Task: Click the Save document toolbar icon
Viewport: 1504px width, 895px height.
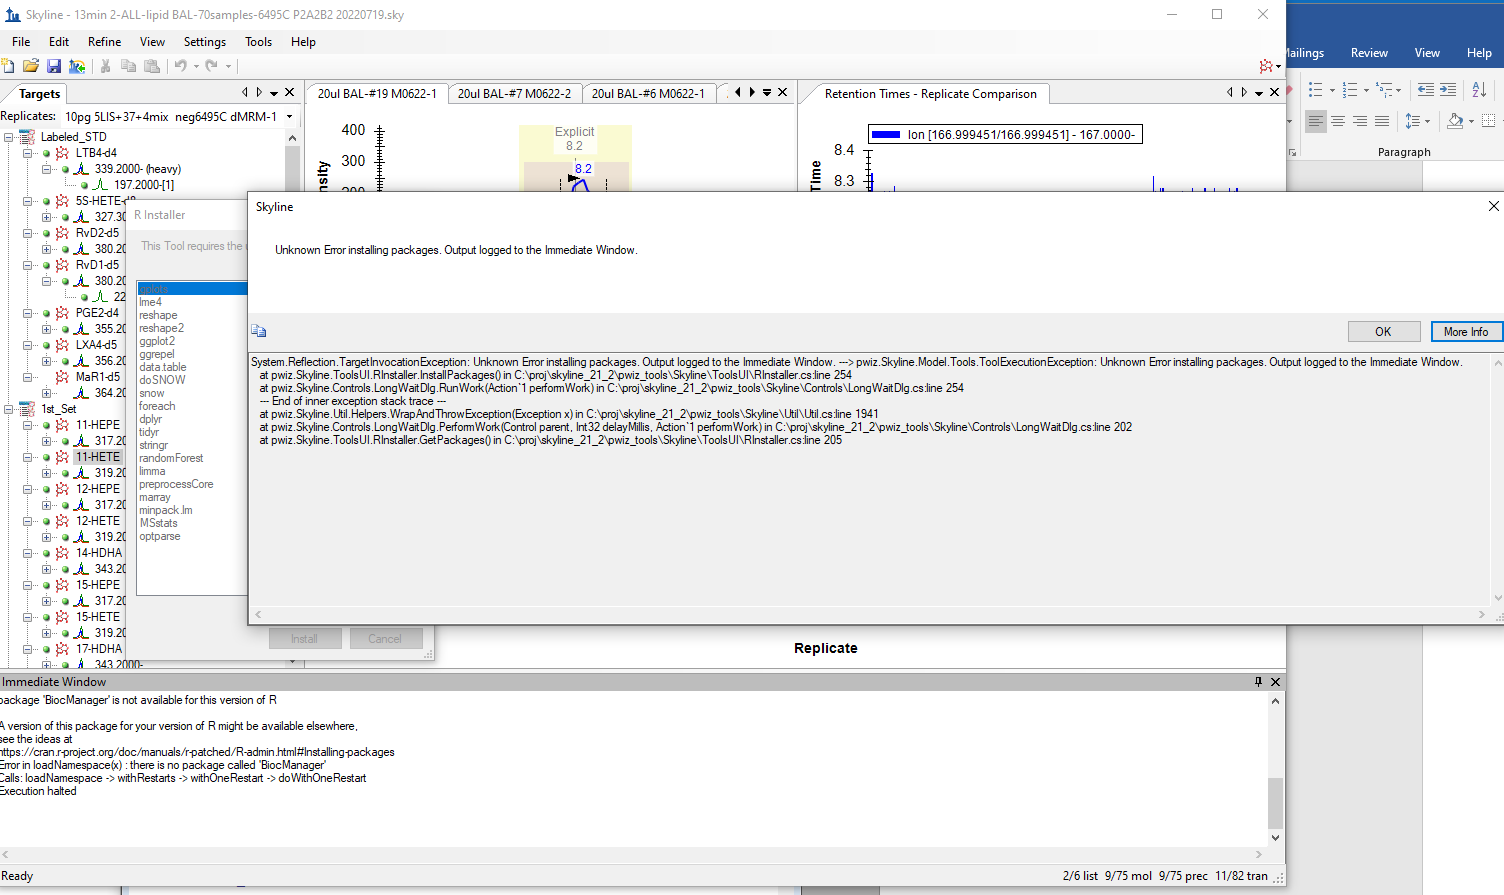Action: coord(54,66)
